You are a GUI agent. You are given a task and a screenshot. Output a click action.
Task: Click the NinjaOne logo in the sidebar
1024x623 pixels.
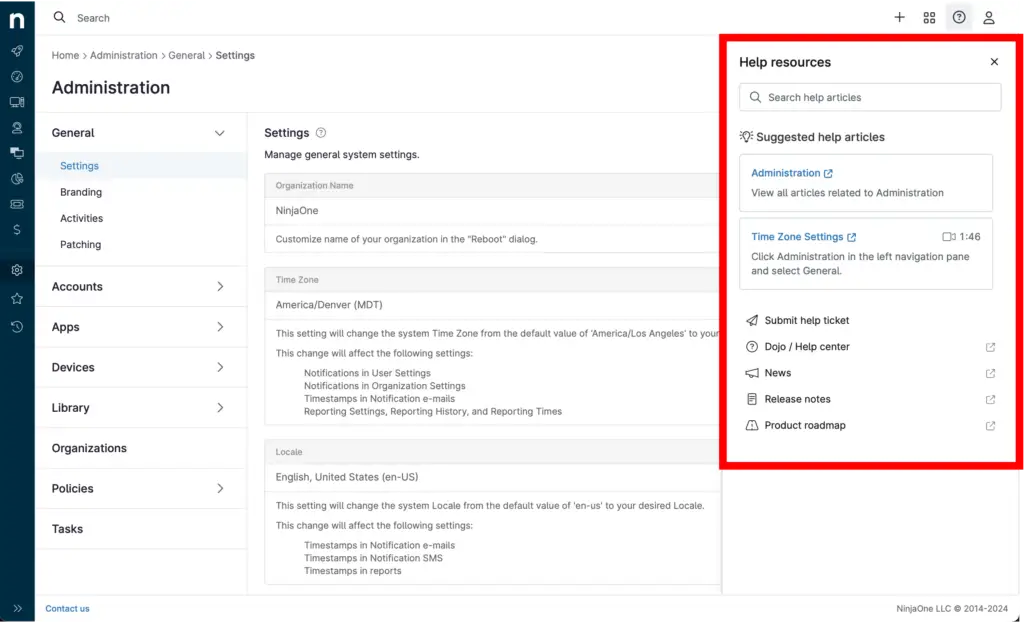17,20
